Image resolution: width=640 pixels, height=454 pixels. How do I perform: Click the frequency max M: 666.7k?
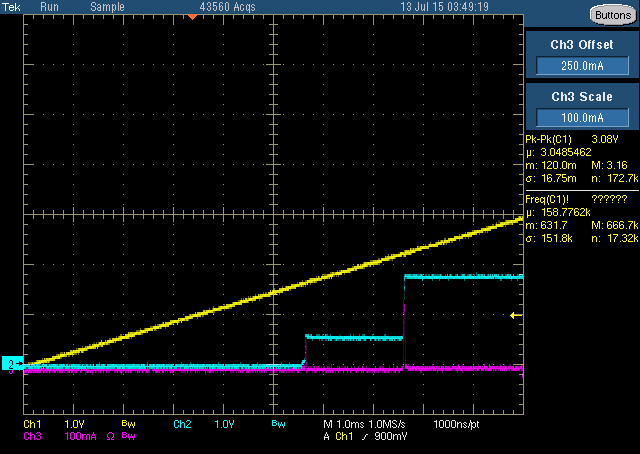(616, 225)
